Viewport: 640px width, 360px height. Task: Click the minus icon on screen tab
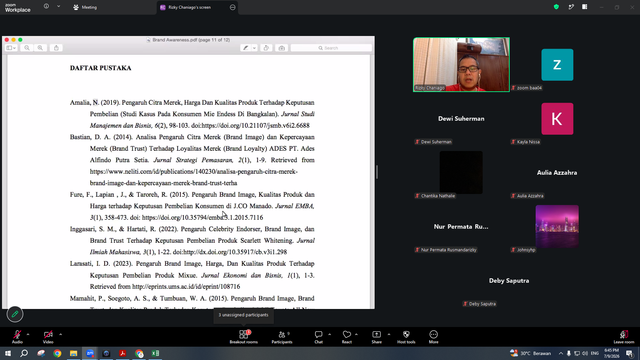(233, 7)
